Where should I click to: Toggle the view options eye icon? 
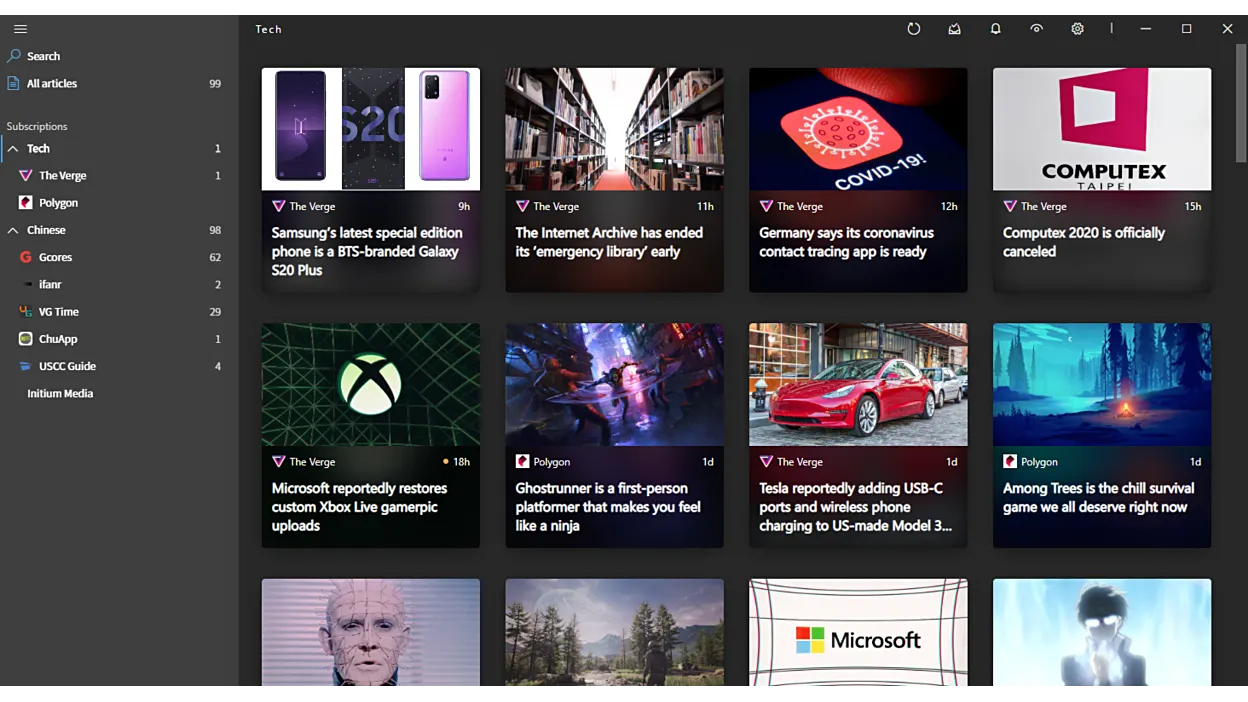pos(1036,29)
